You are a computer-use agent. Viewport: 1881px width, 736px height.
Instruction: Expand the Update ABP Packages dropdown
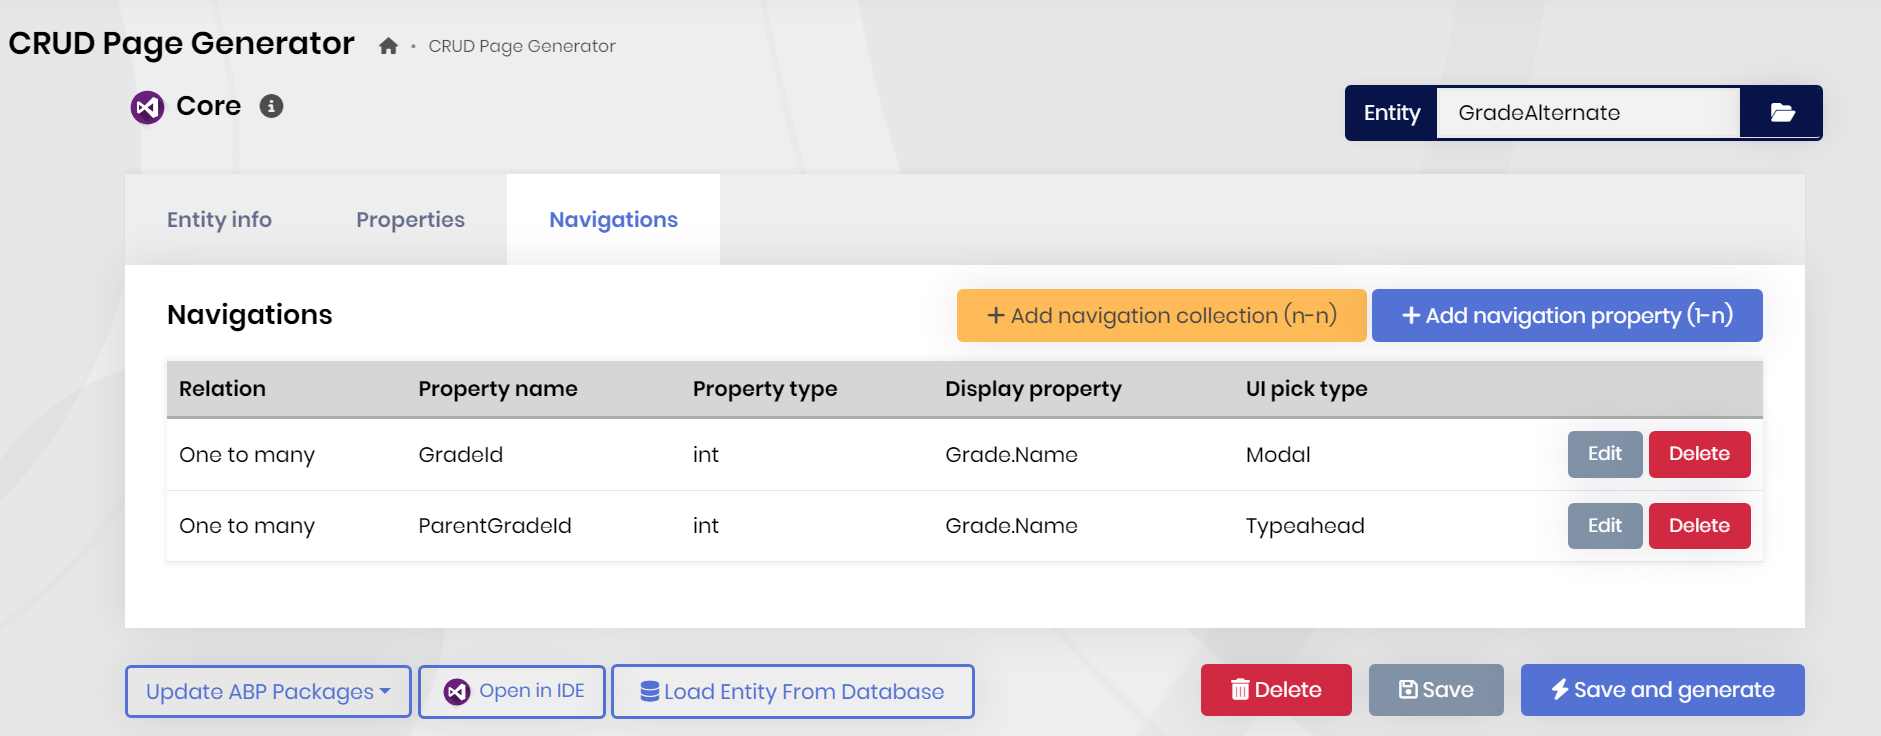268,692
